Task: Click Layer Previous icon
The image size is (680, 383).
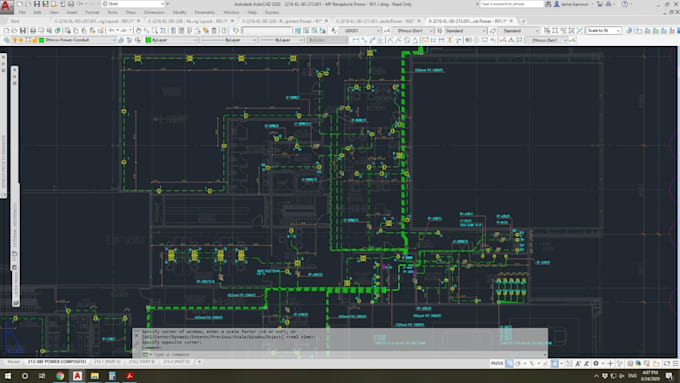Action: [x=129, y=40]
